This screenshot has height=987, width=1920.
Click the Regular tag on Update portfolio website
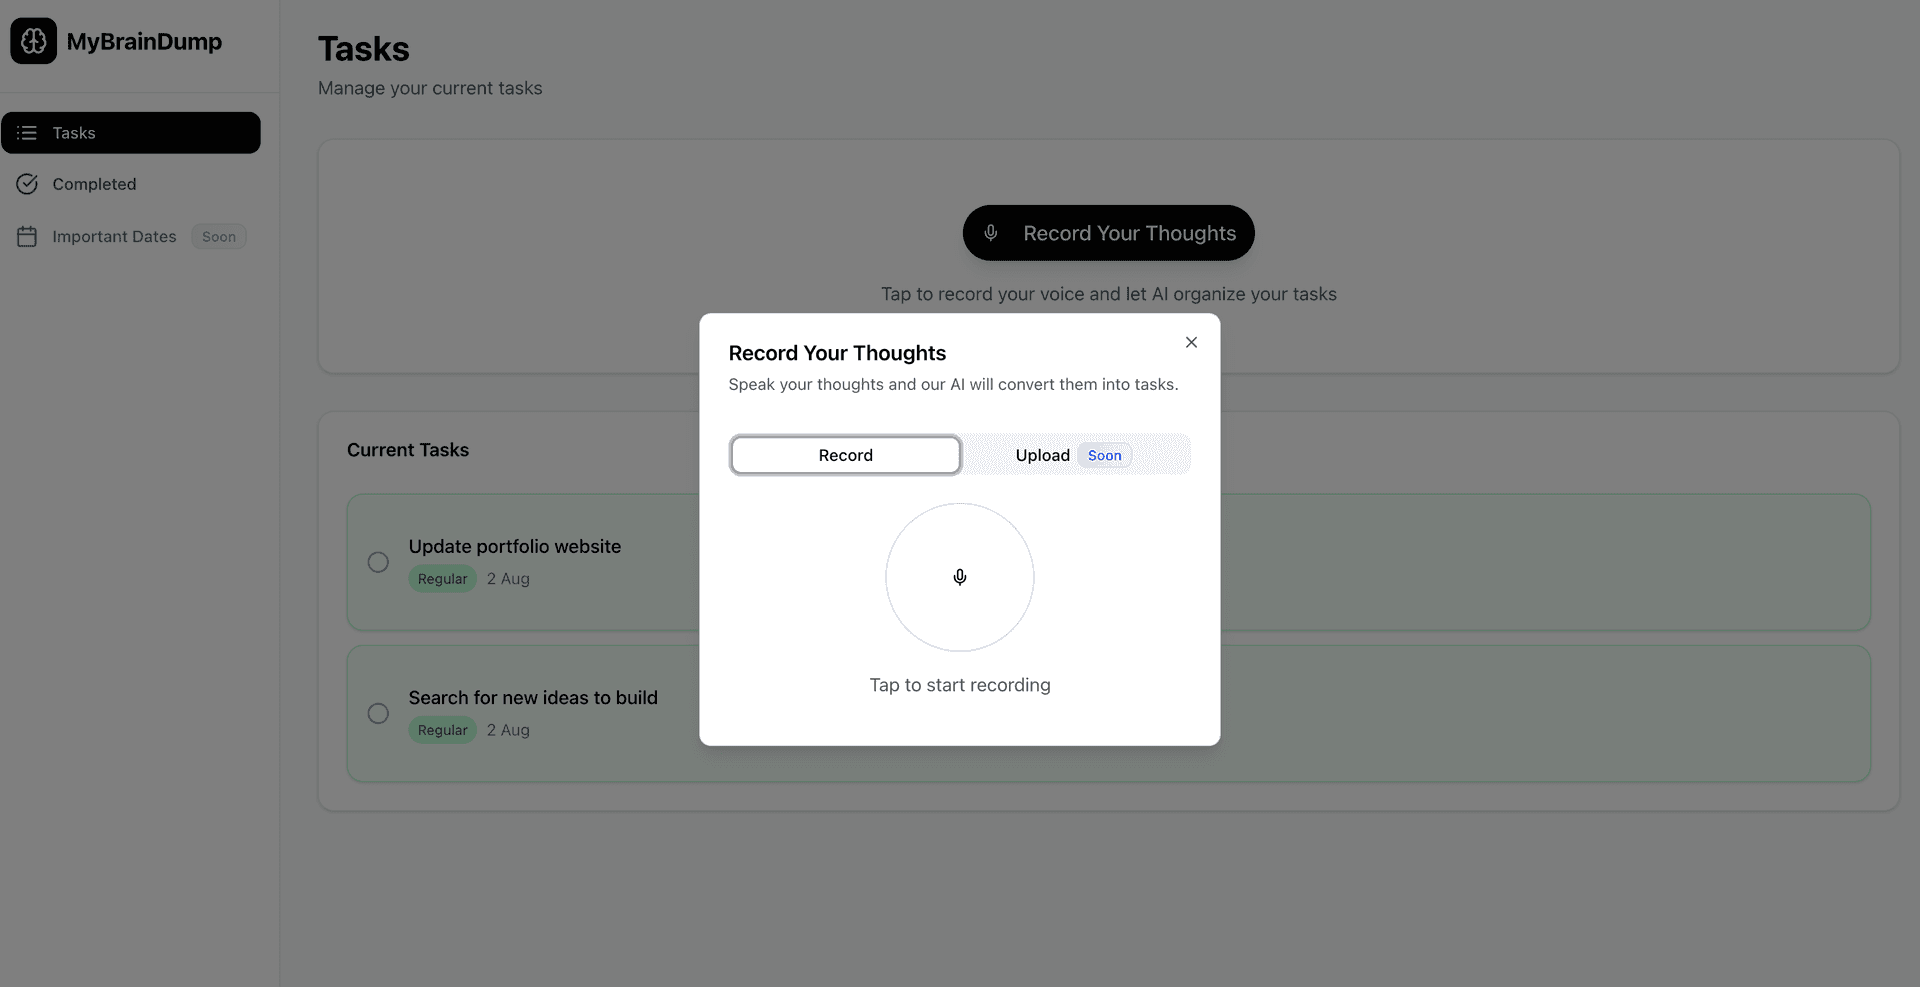tap(442, 579)
